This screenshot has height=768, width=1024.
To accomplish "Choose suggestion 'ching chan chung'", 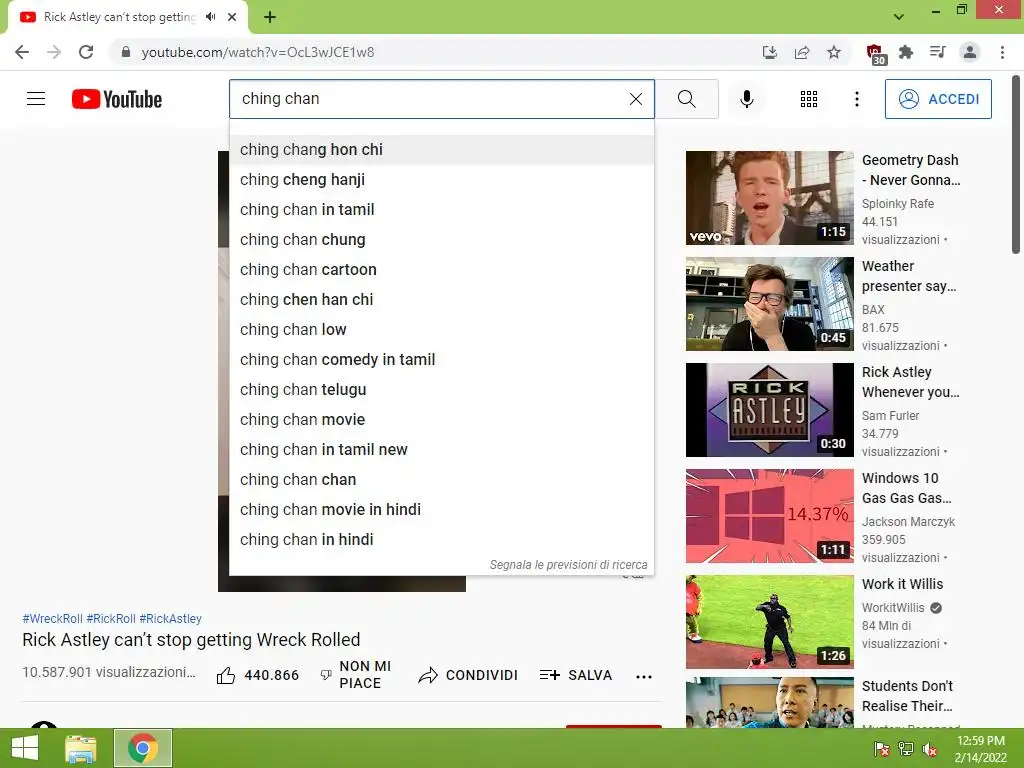I will [441, 240].
